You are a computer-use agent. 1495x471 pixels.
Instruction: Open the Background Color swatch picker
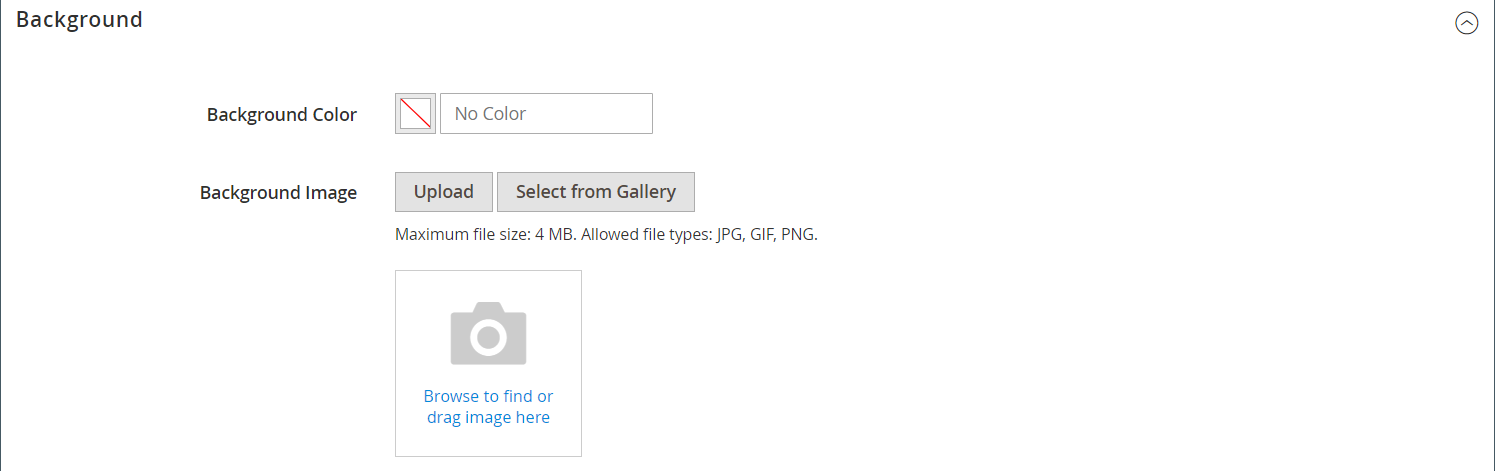click(415, 114)
